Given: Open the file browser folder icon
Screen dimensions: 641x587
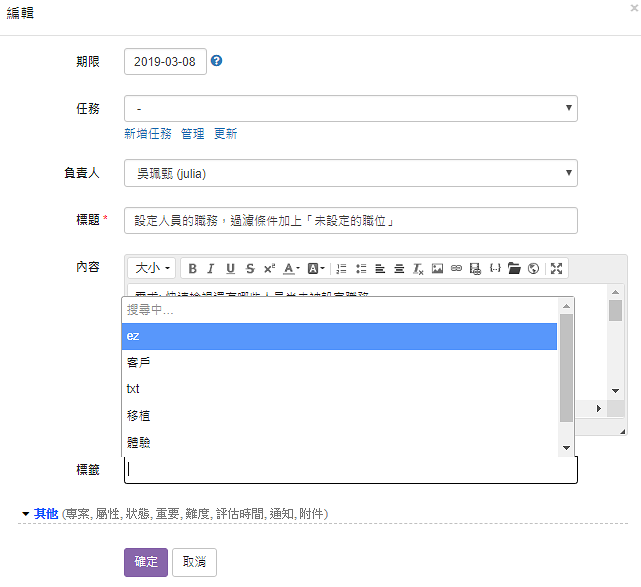Looking at the screenshot, I should (x=514, y=268).
